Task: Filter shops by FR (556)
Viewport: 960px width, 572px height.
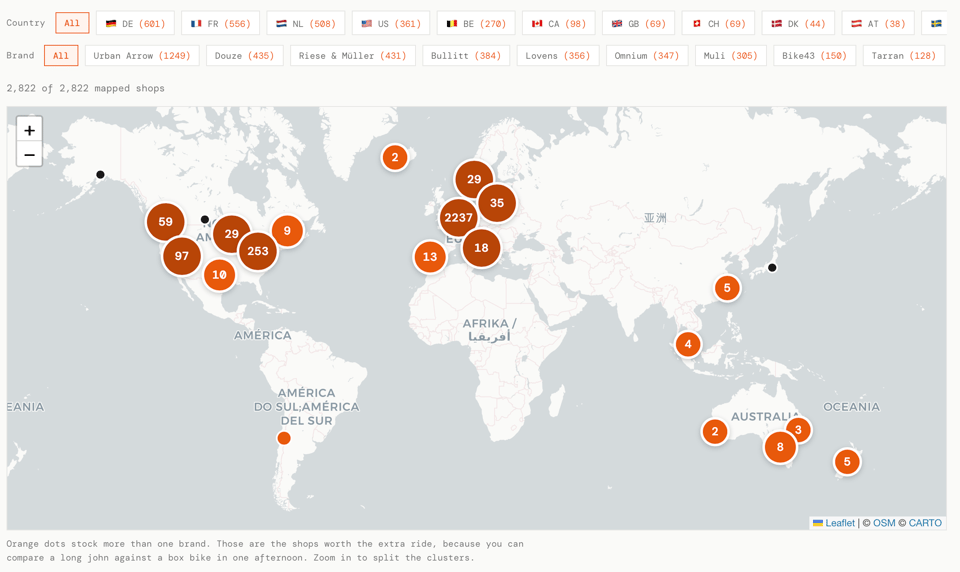Action: coord(220,23)
